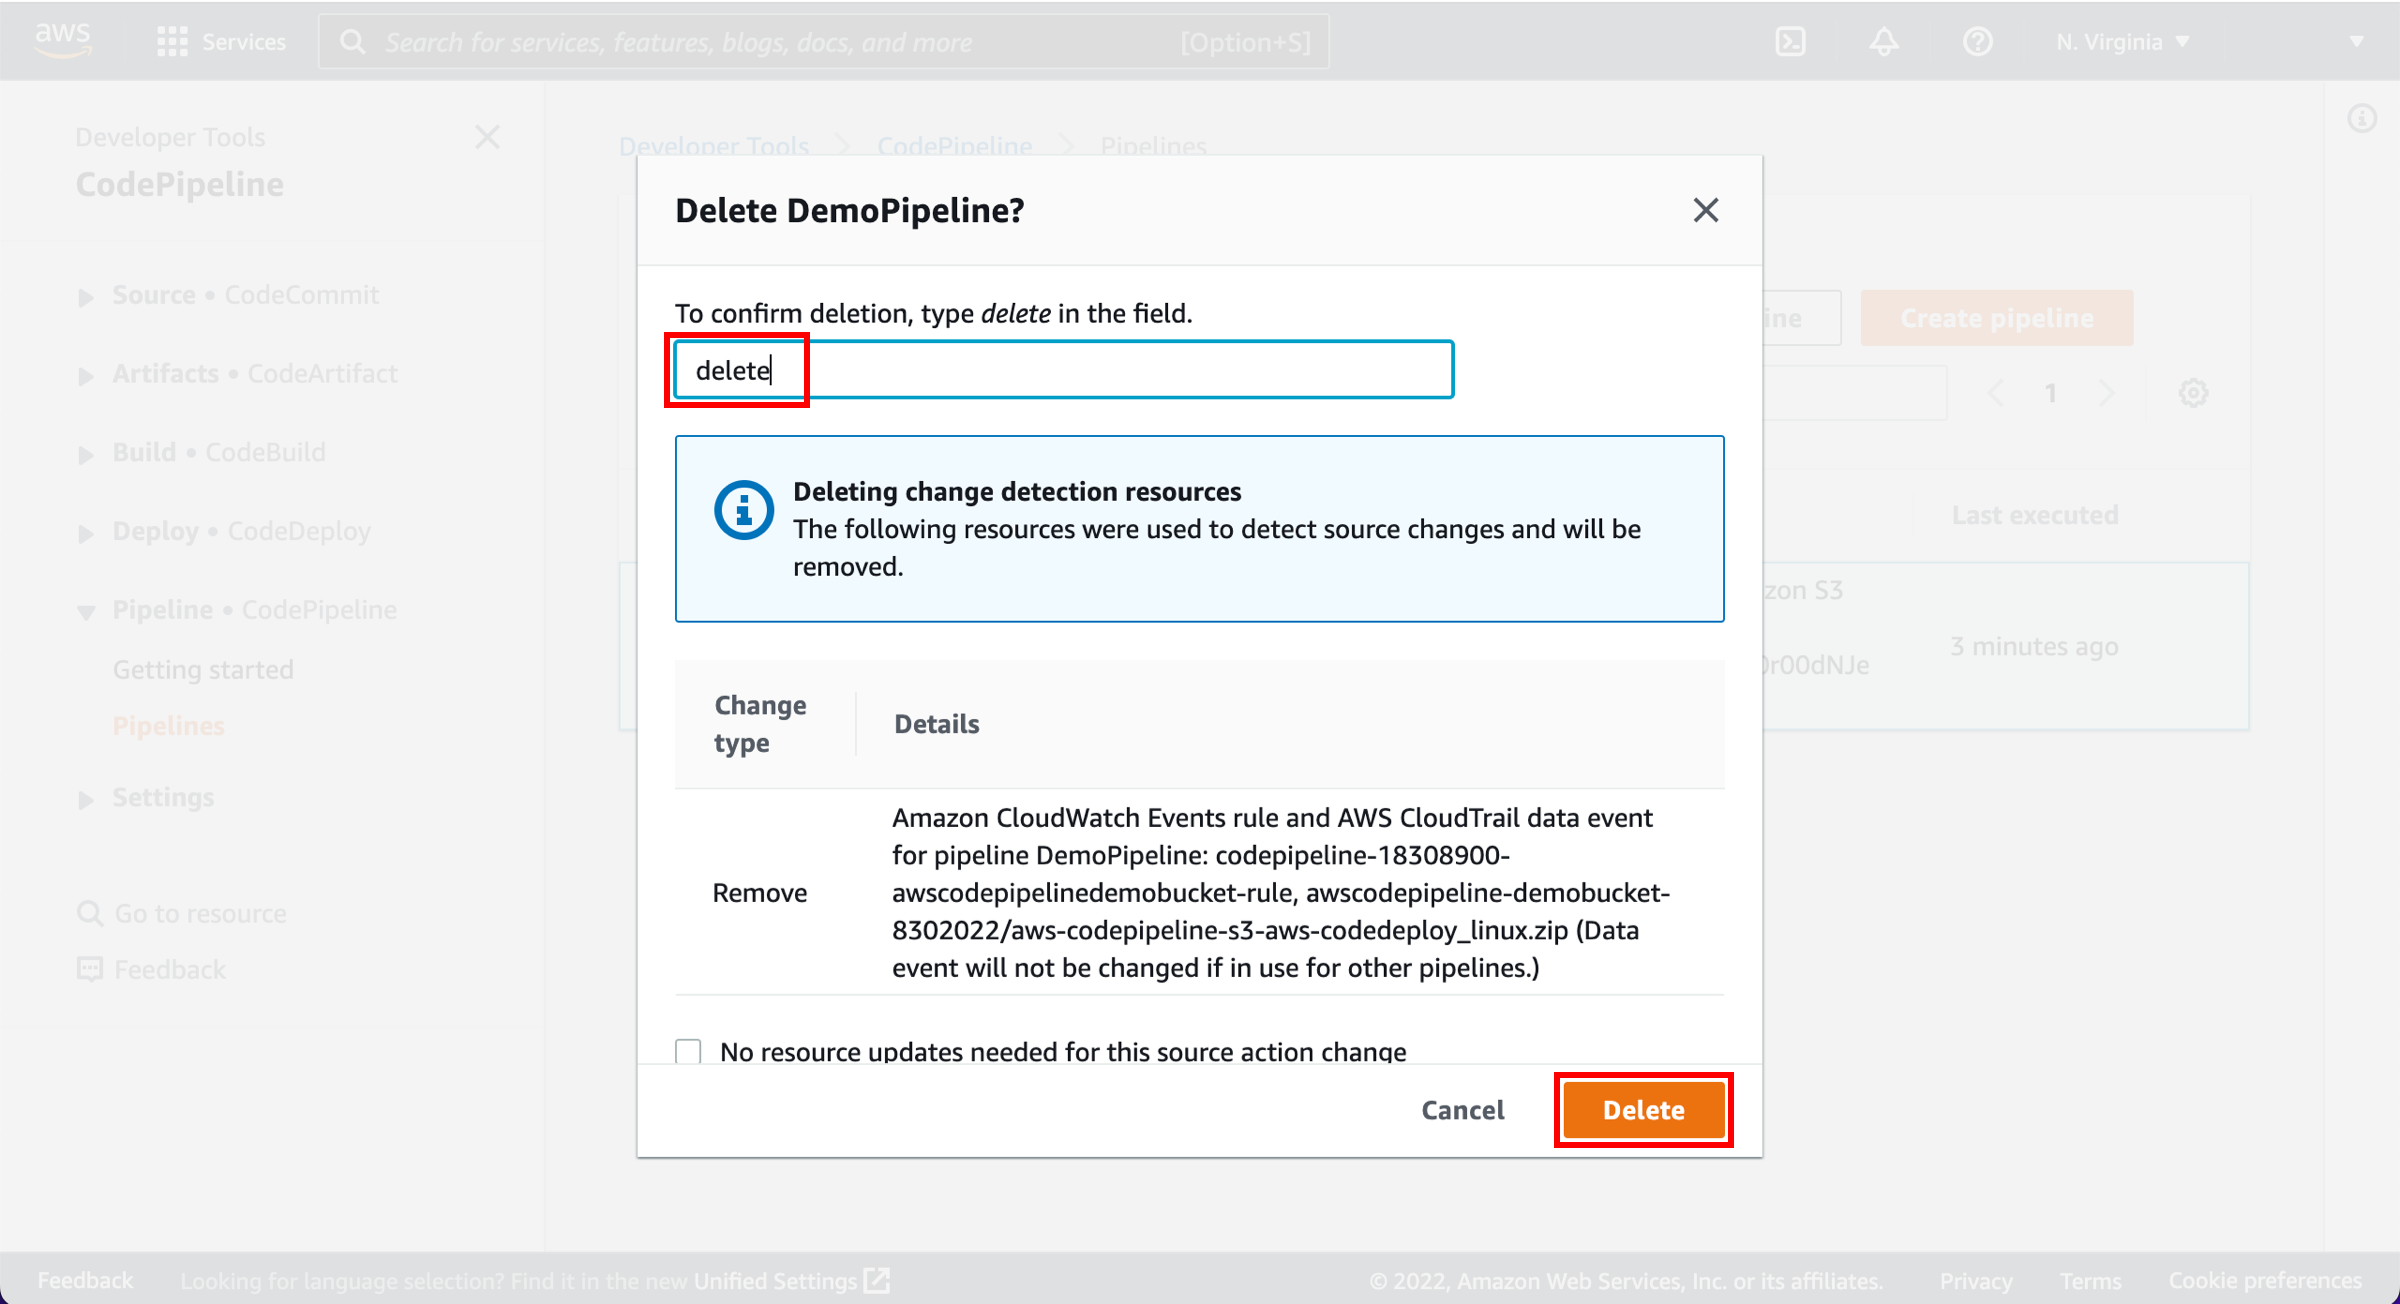Click the search magnifier icon
Image resolution: width=2400 pixels, height=1304 pixels.
(352, 42)
